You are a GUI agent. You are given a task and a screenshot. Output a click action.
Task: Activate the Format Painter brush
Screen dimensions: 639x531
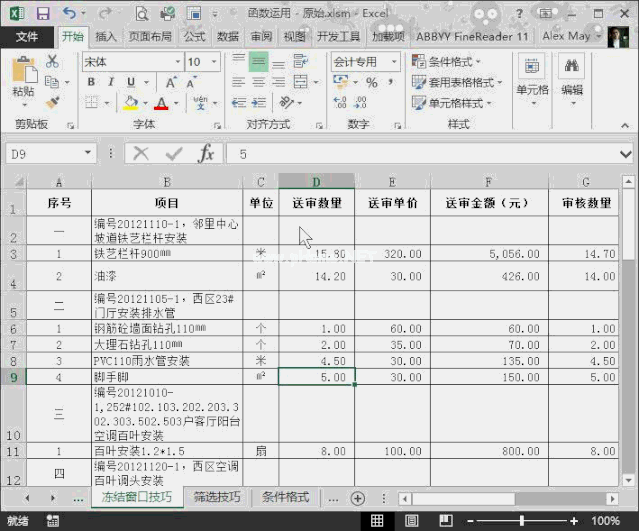pos(52,102)
